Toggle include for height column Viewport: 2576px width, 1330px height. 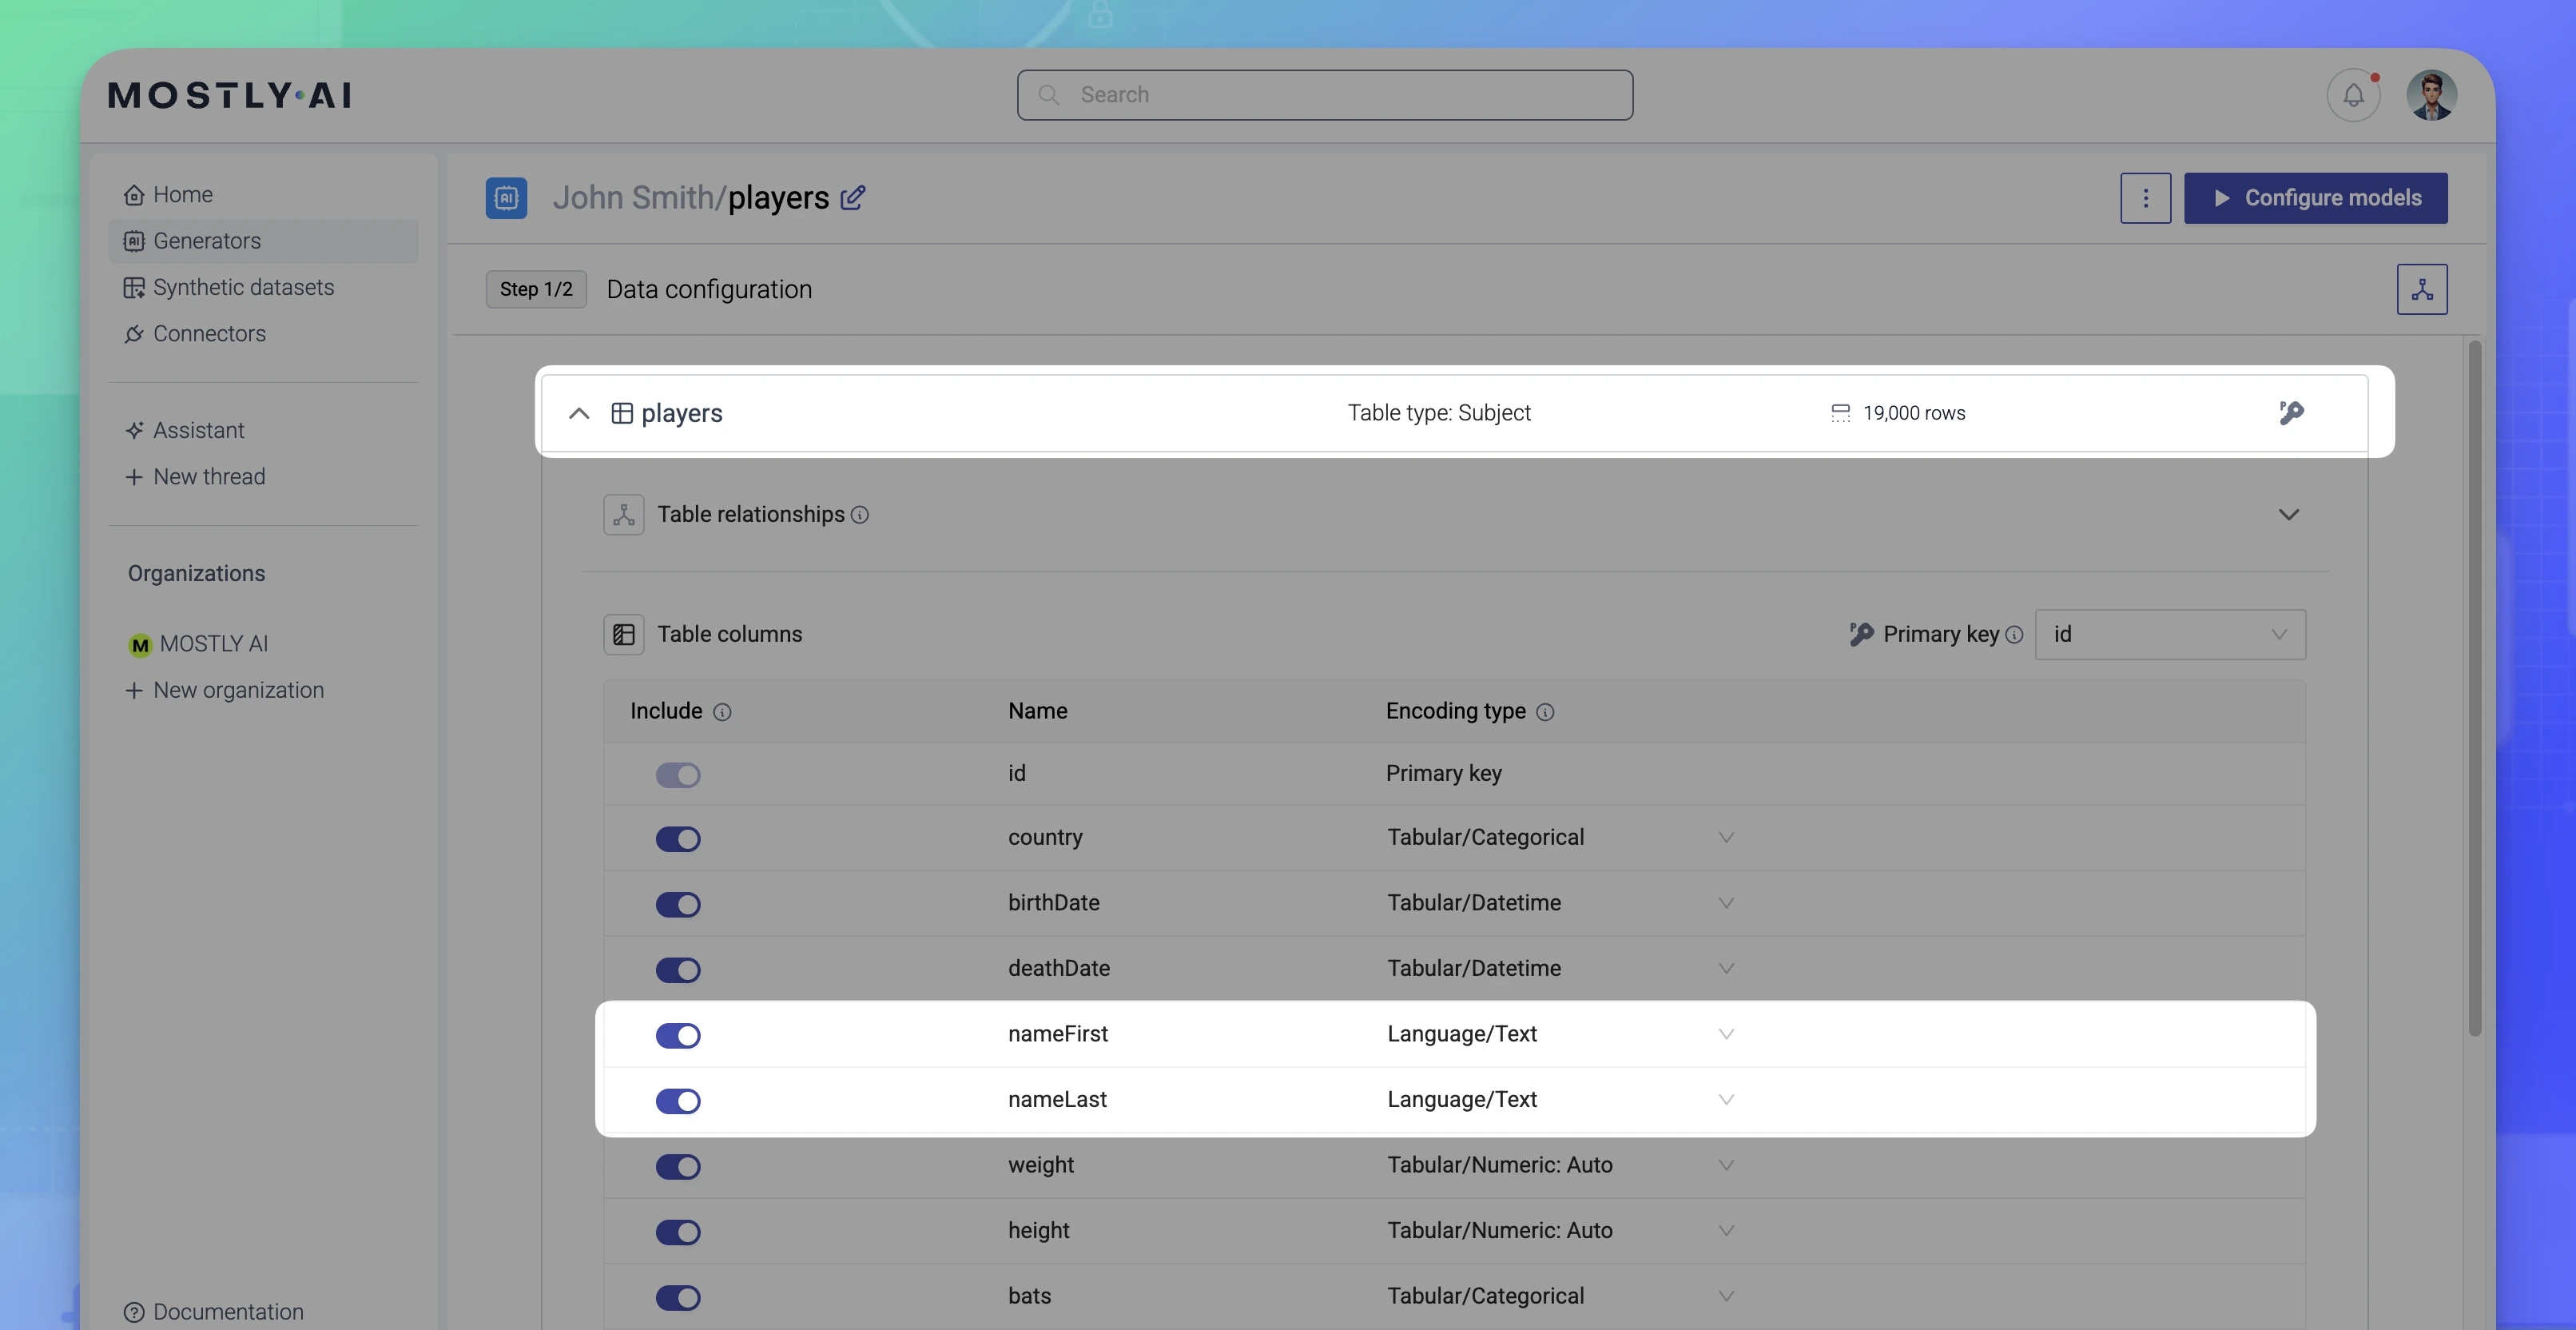point(678,1232)
